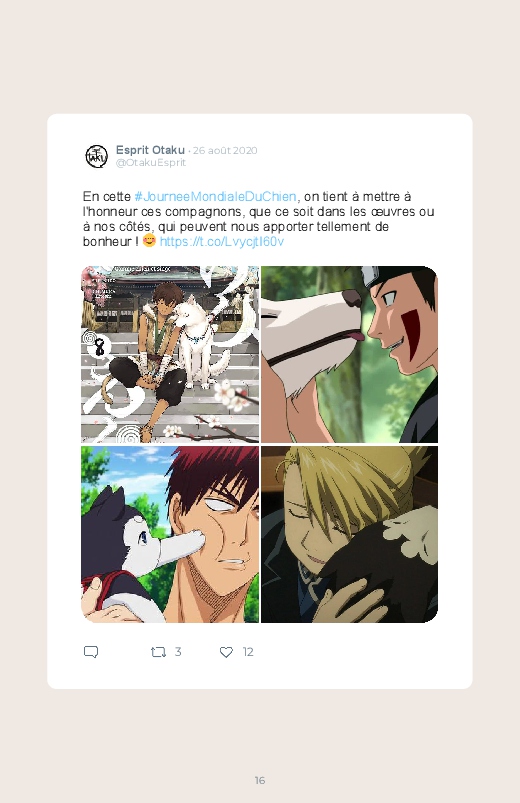Open the #JourneeMondialeDuChien hashtag
520x803 pixels.
tap(215, 197)
